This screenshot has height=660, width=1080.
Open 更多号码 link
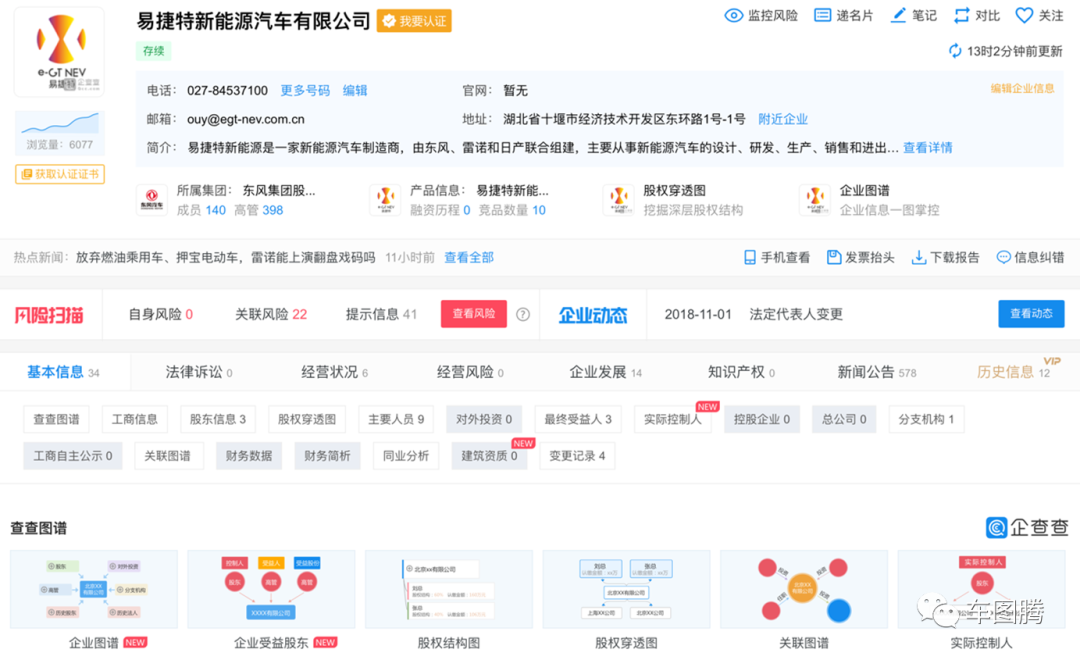click(x=304, y=90)
